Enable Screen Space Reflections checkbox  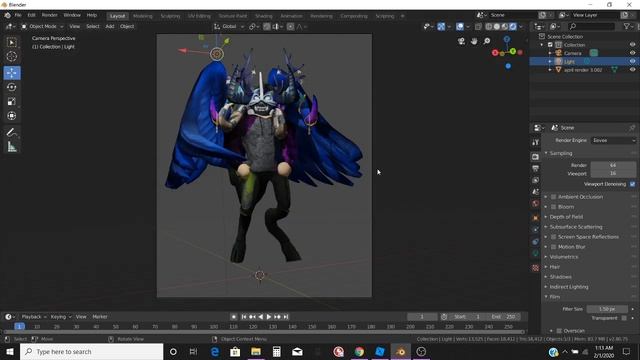(x=554, y=237)
